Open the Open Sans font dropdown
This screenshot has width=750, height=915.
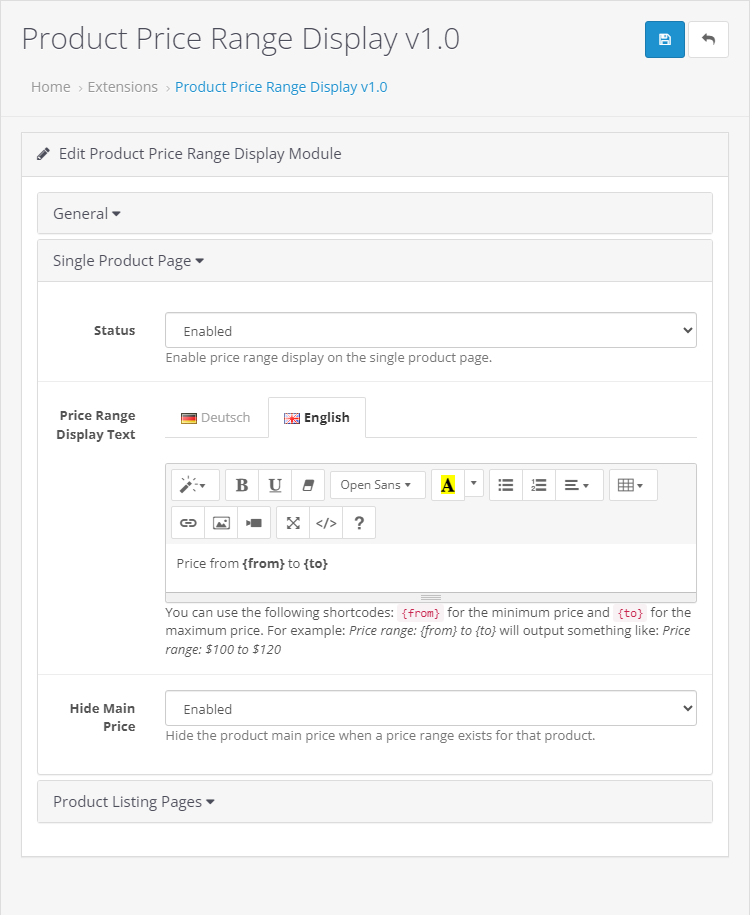(x=377, y=485)
